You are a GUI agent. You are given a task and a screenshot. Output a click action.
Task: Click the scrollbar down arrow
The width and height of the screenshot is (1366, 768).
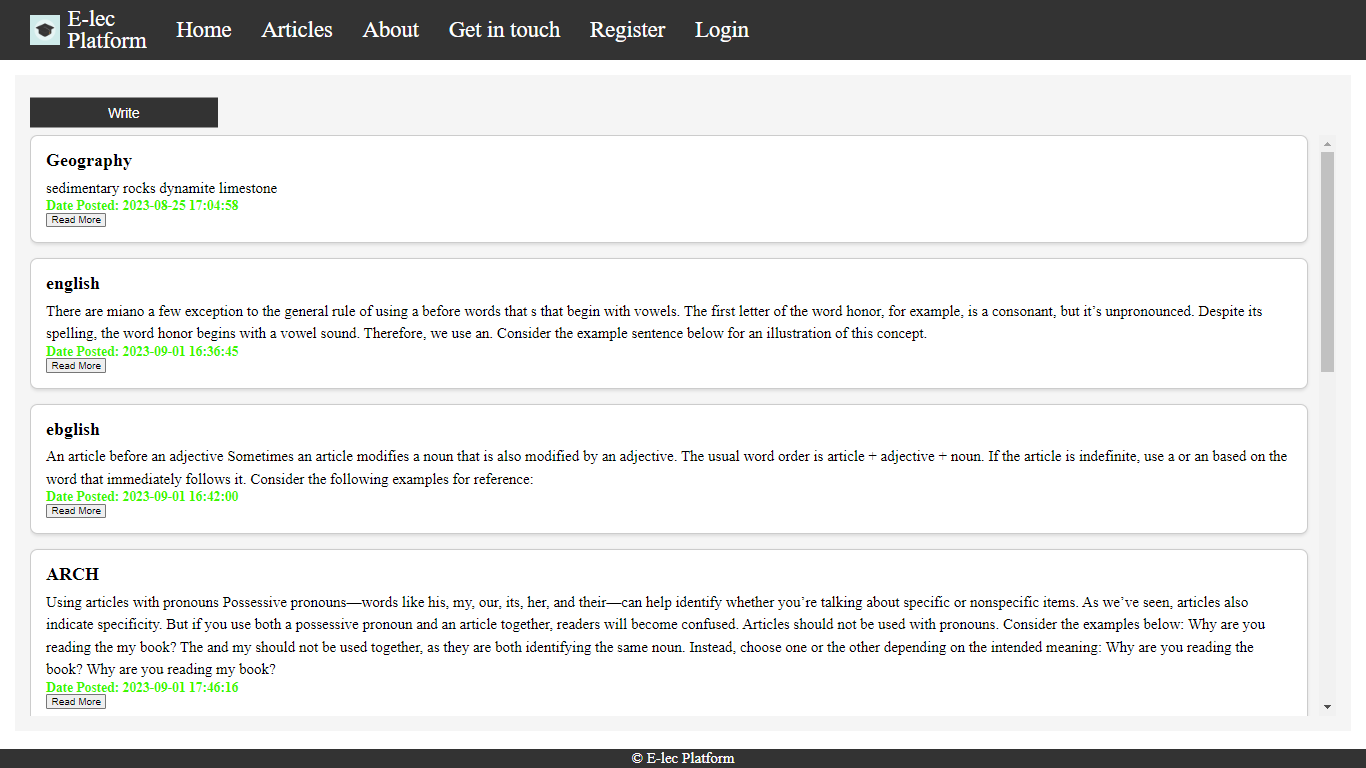[1327, 707]
